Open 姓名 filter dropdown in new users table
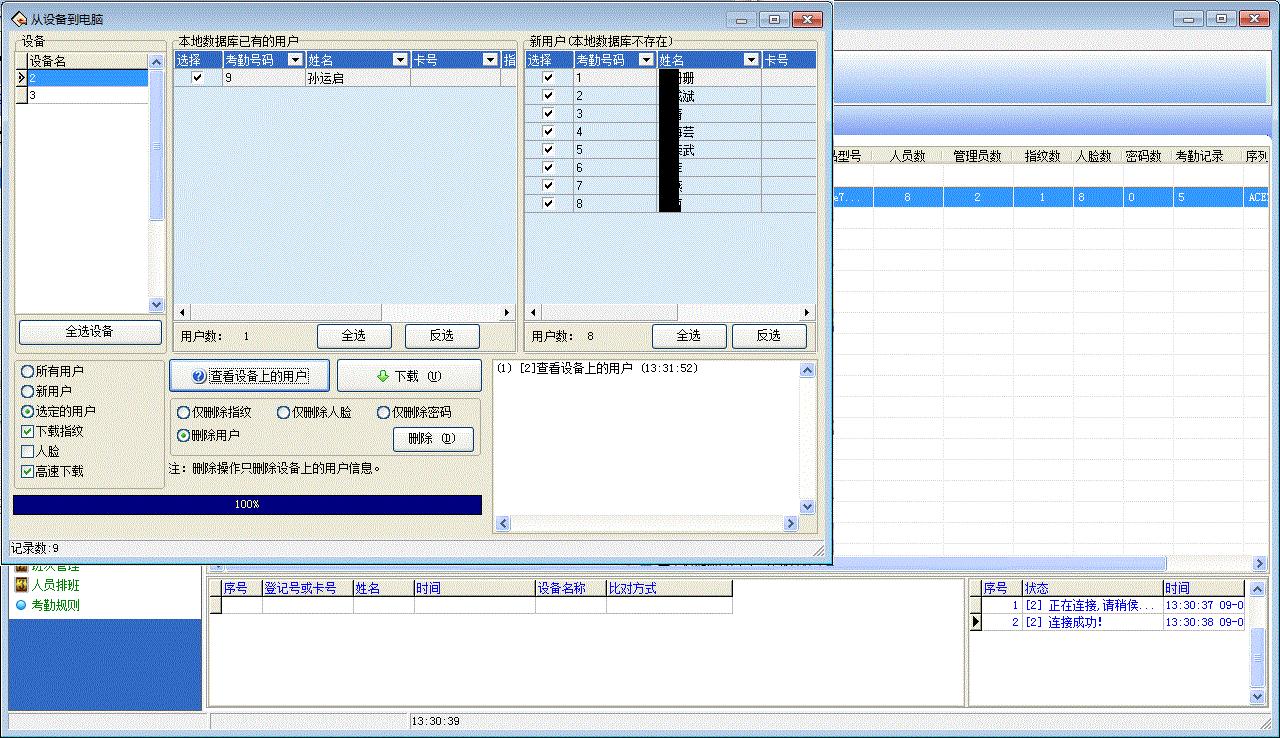 [751, 60]
